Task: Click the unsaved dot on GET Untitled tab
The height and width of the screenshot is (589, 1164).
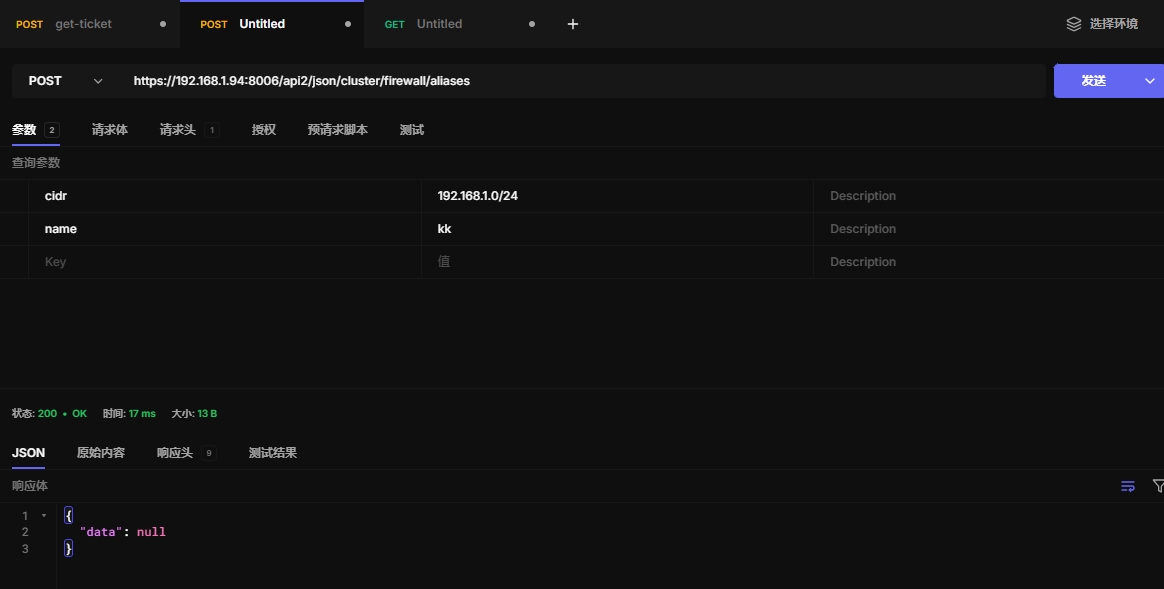Action: click(x=531, y=24)
